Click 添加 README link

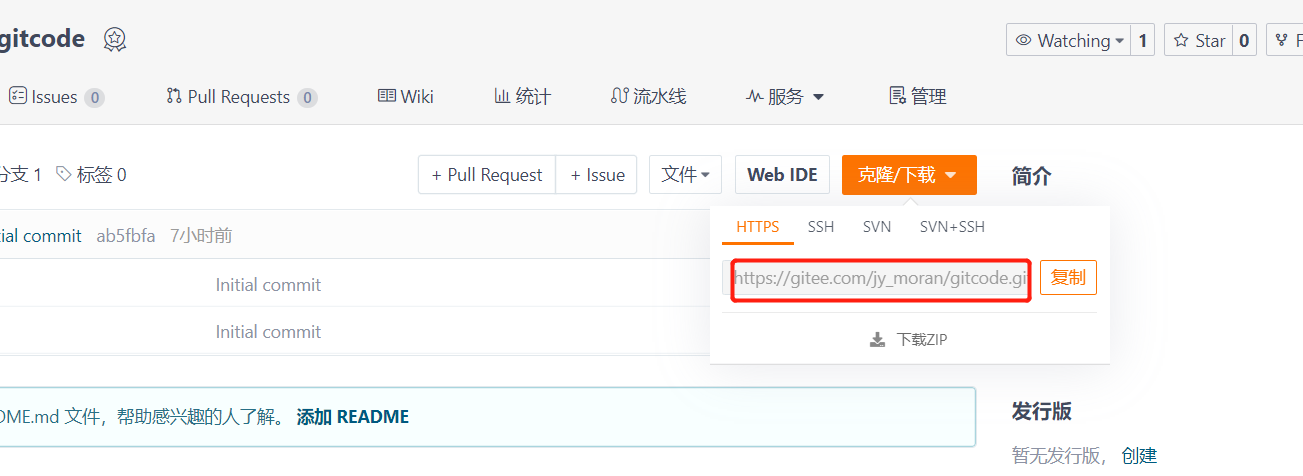[353, 417]
